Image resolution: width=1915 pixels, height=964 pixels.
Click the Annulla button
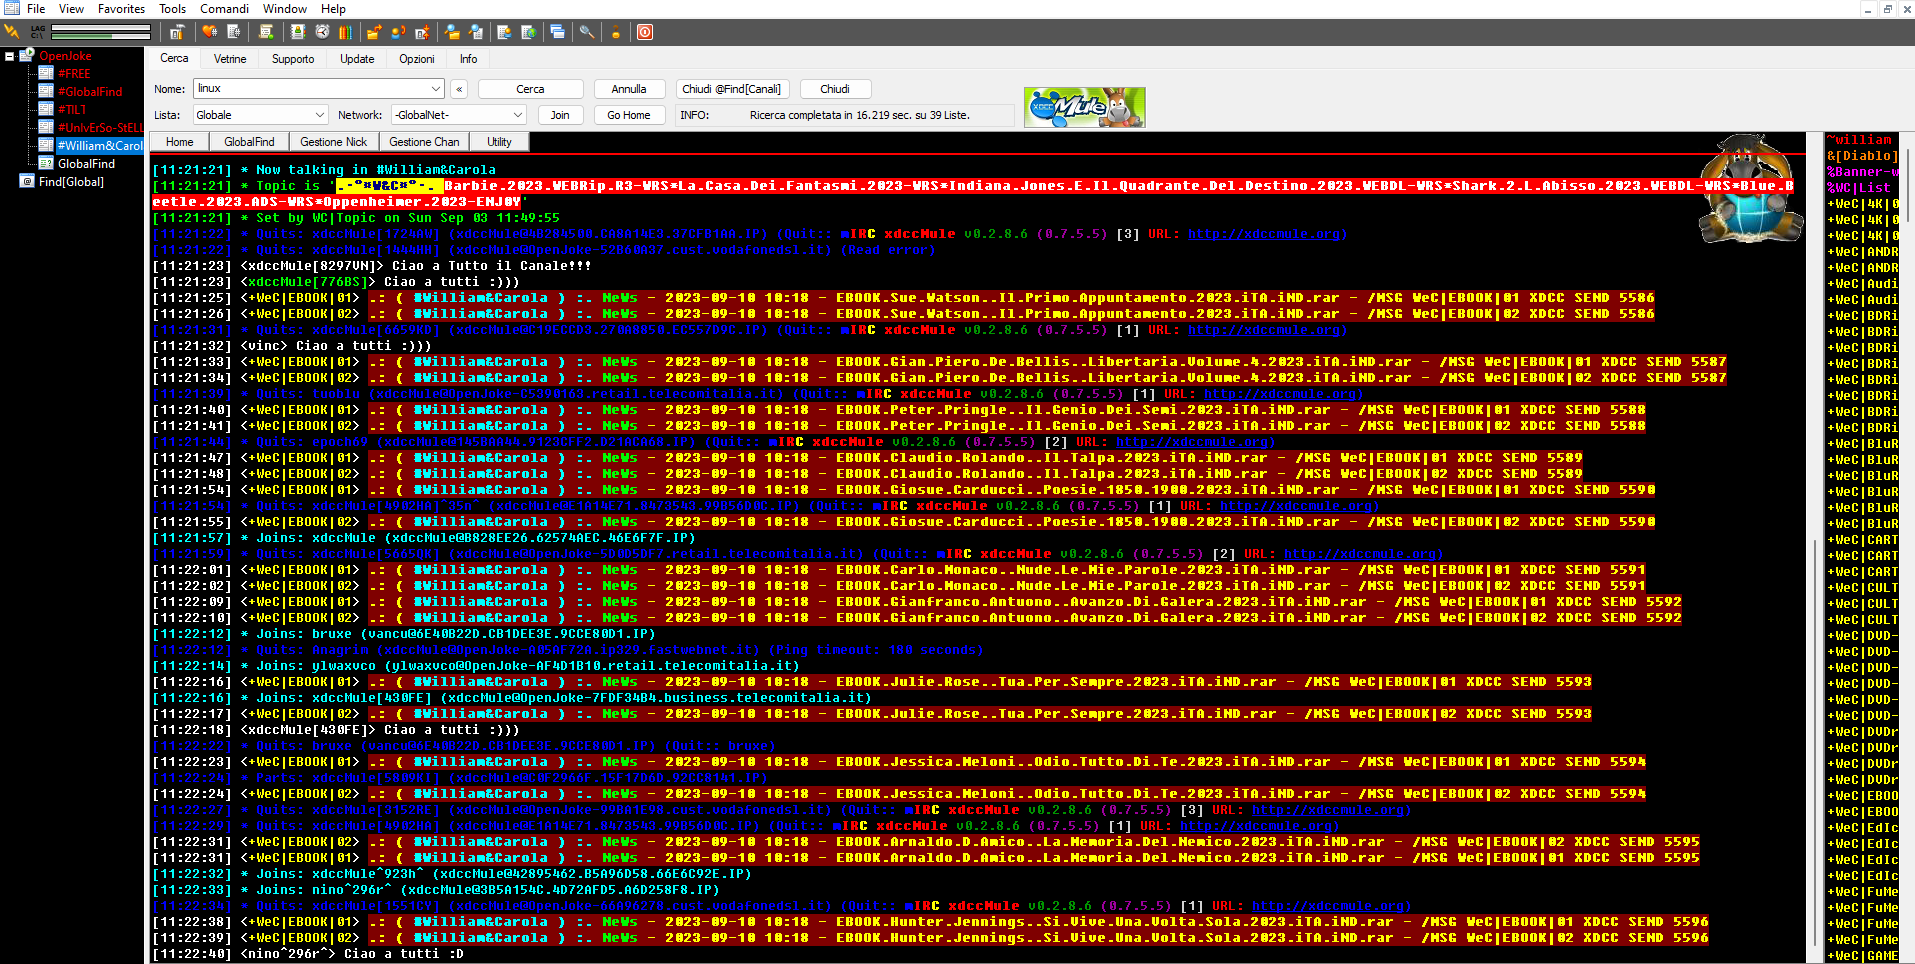pos(629,89)
